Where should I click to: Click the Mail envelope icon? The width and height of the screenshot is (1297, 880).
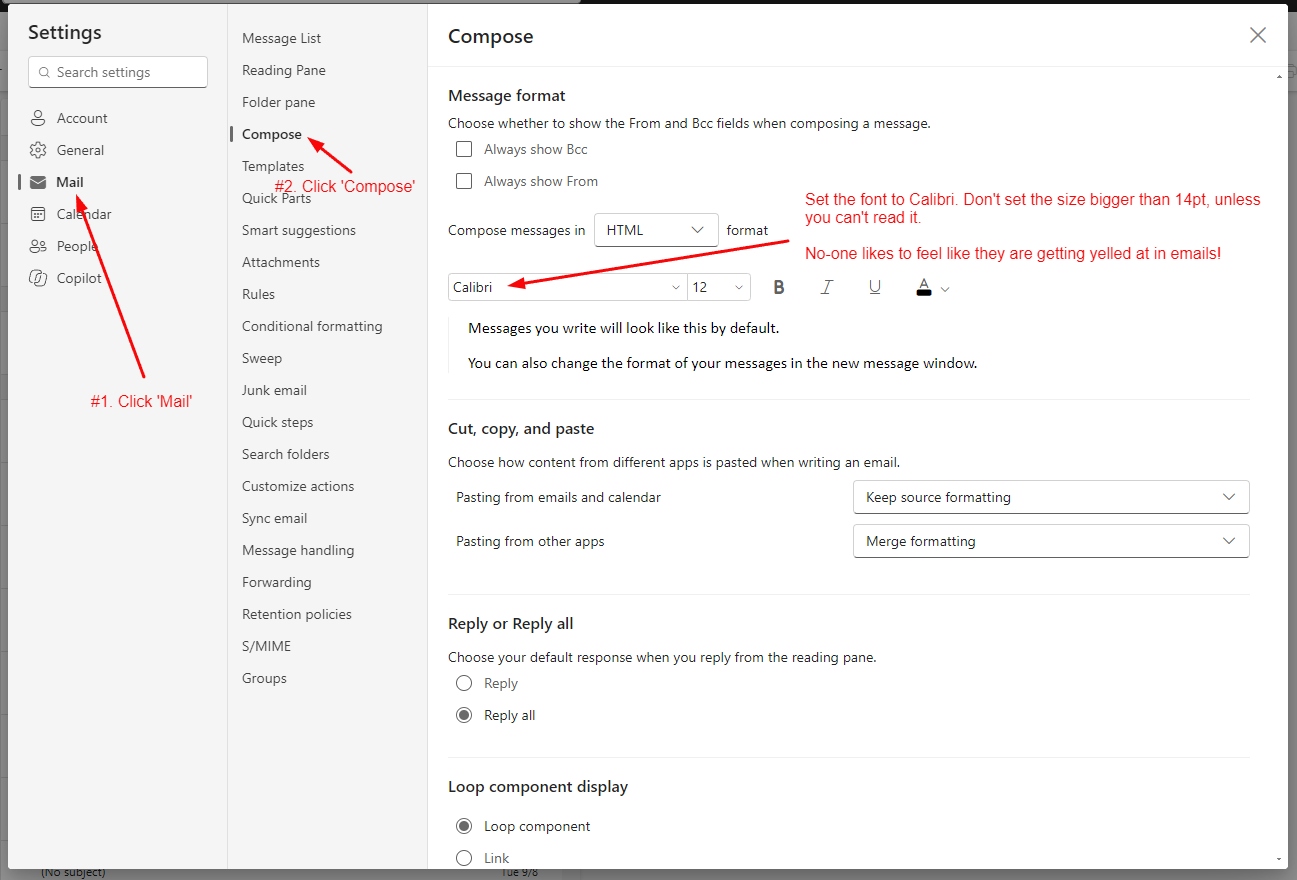tap(38, 182)
